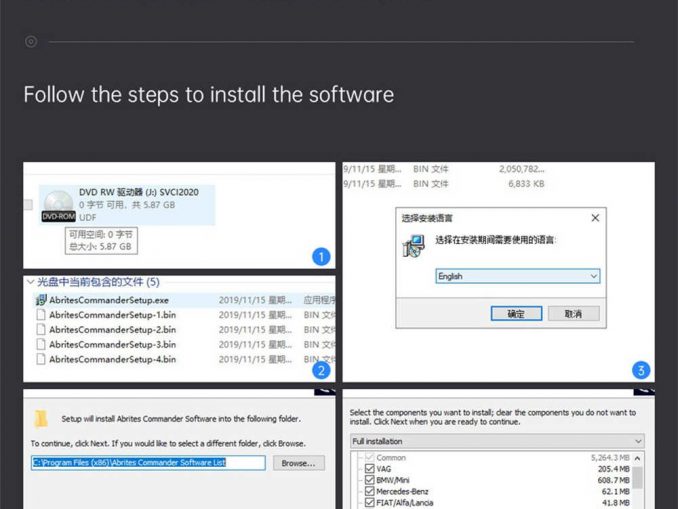Toggle the VAG component checkbox
Viewport: 678px width, 509px height.
(370, 469)
